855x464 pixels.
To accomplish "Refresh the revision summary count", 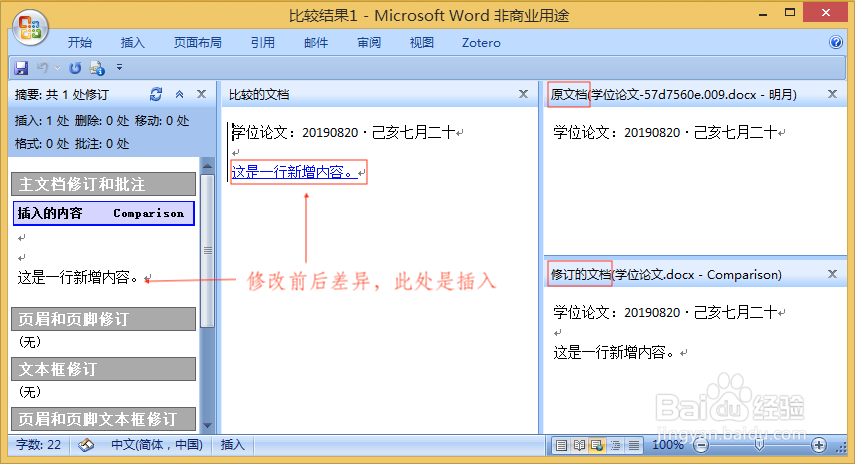I will click(x=156, y=94).
